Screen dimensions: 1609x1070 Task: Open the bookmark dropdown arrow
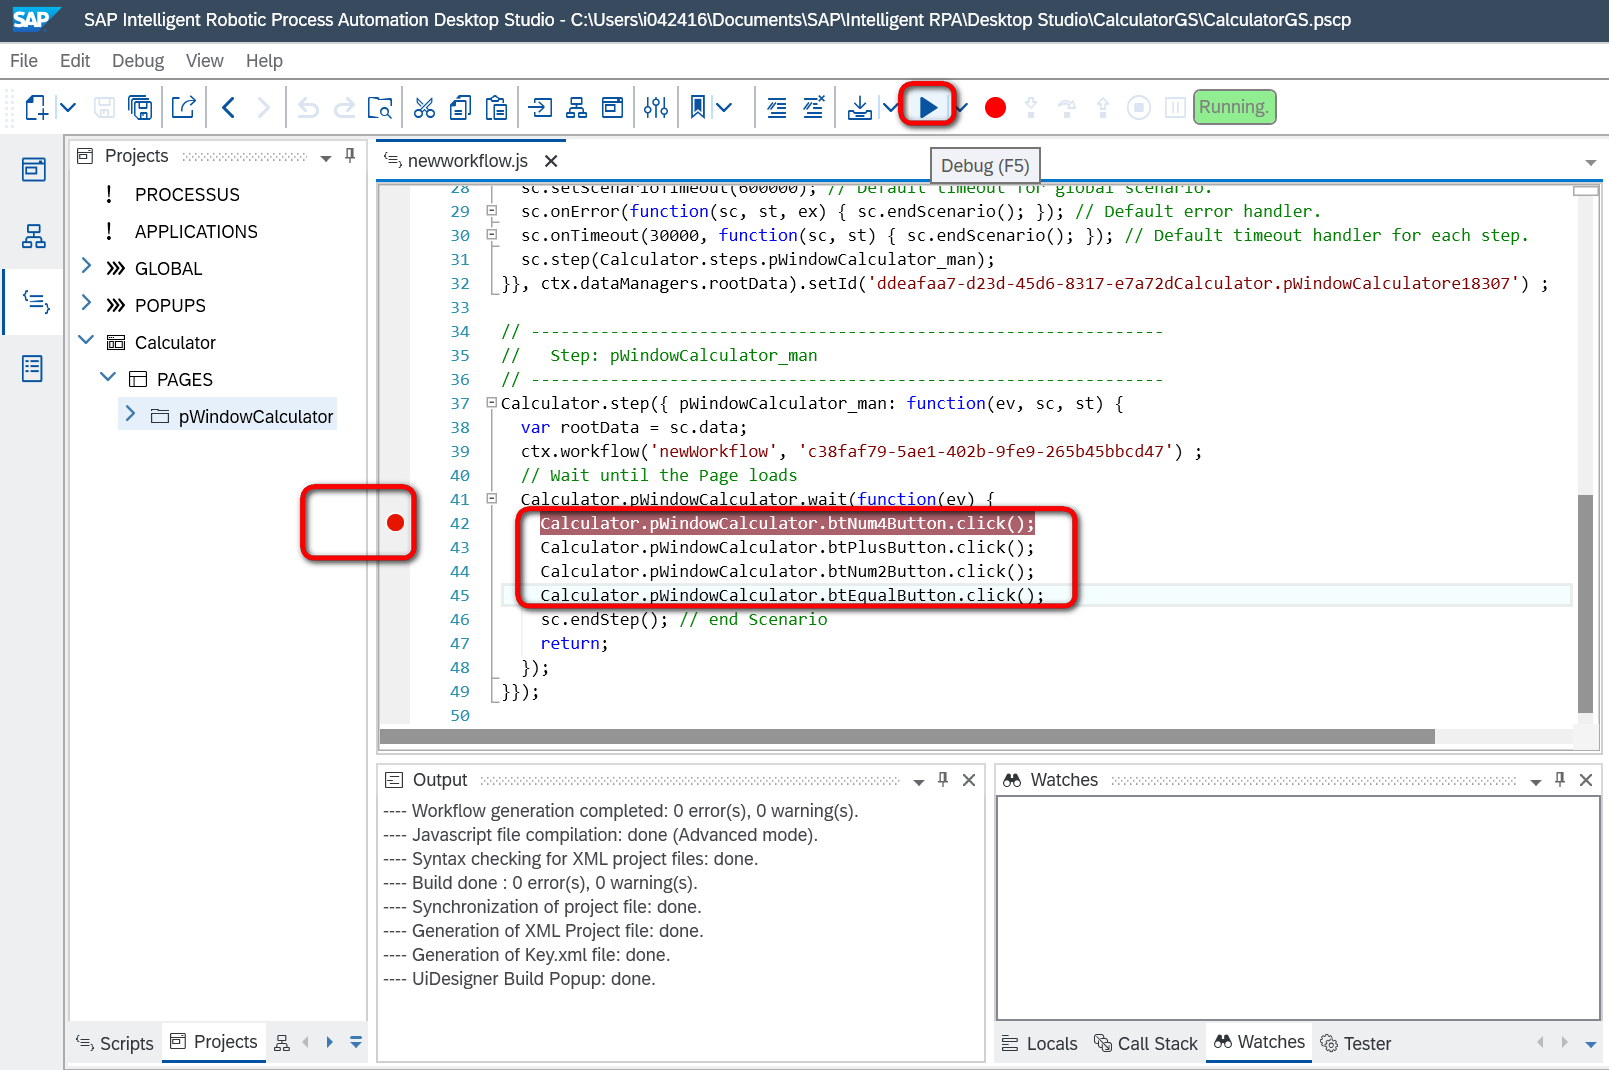(724, 107)
